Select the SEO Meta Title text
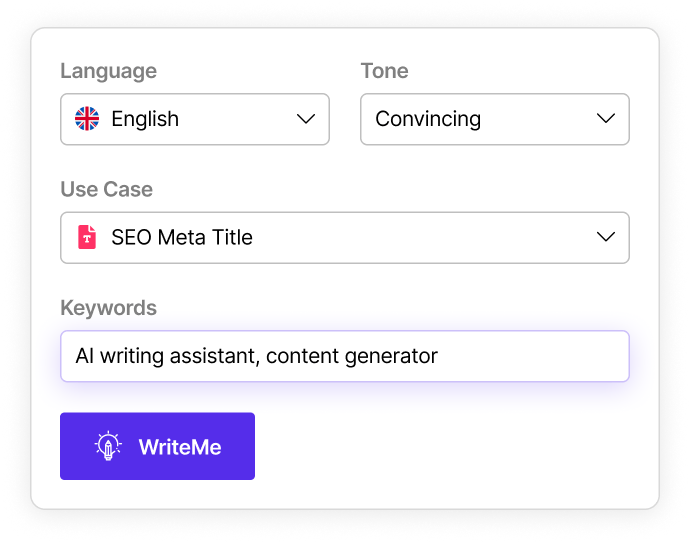 182,237
